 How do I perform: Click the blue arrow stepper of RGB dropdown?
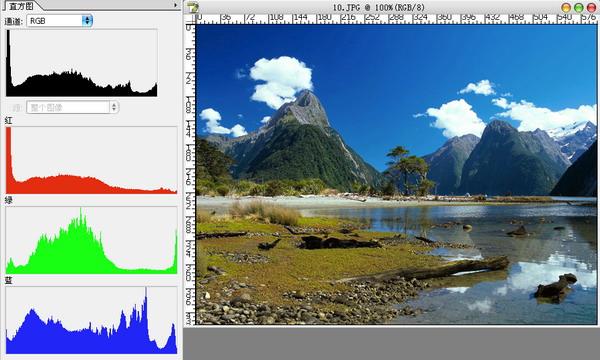[x=87, y=21]
